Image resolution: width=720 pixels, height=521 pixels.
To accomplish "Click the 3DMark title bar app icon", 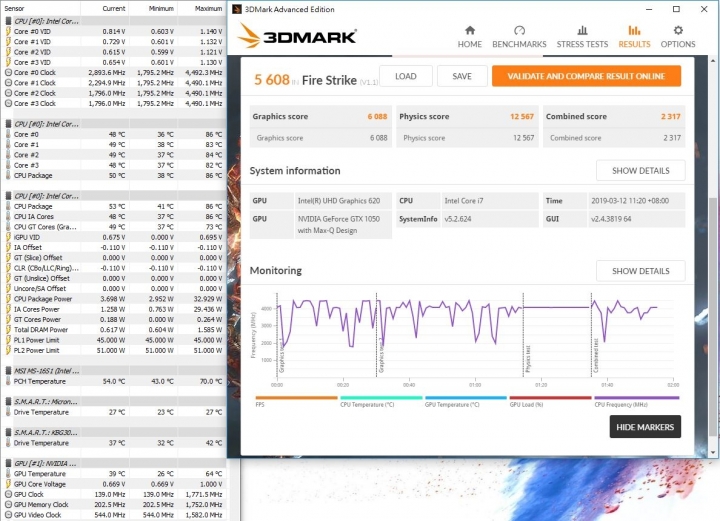I will coord(237,9).
